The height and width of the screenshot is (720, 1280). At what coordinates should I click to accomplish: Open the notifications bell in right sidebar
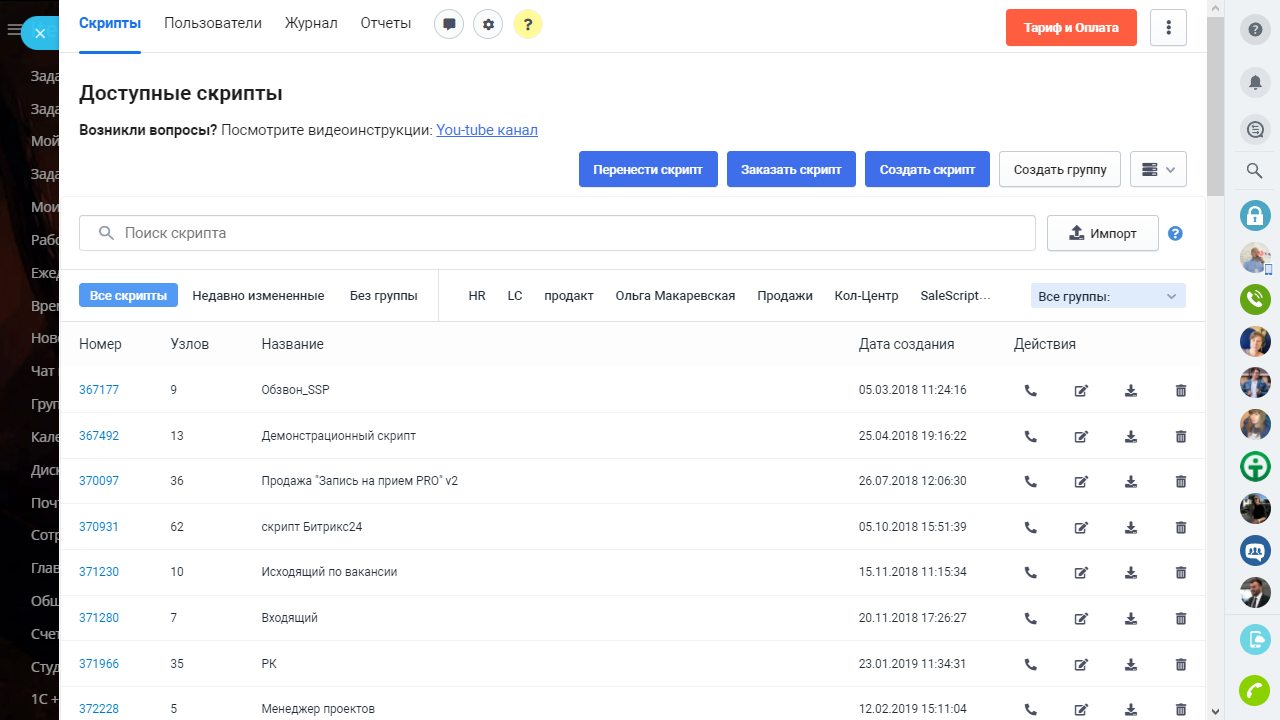tap(1255, 81)
